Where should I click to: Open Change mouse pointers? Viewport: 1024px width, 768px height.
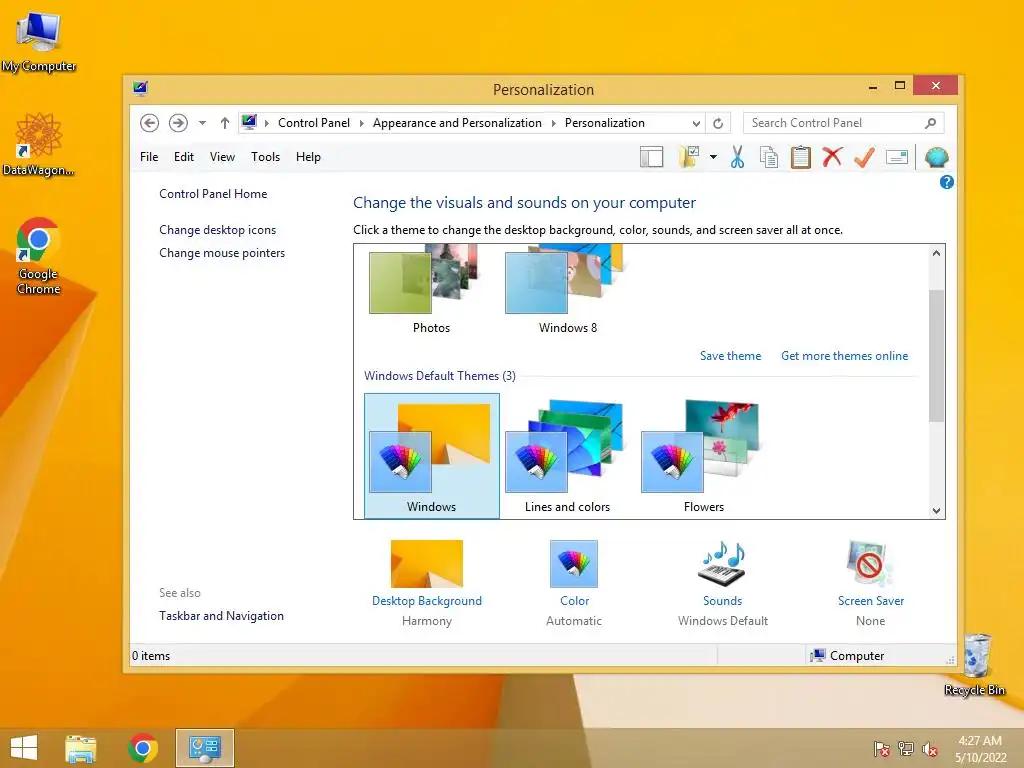[222, 253]
